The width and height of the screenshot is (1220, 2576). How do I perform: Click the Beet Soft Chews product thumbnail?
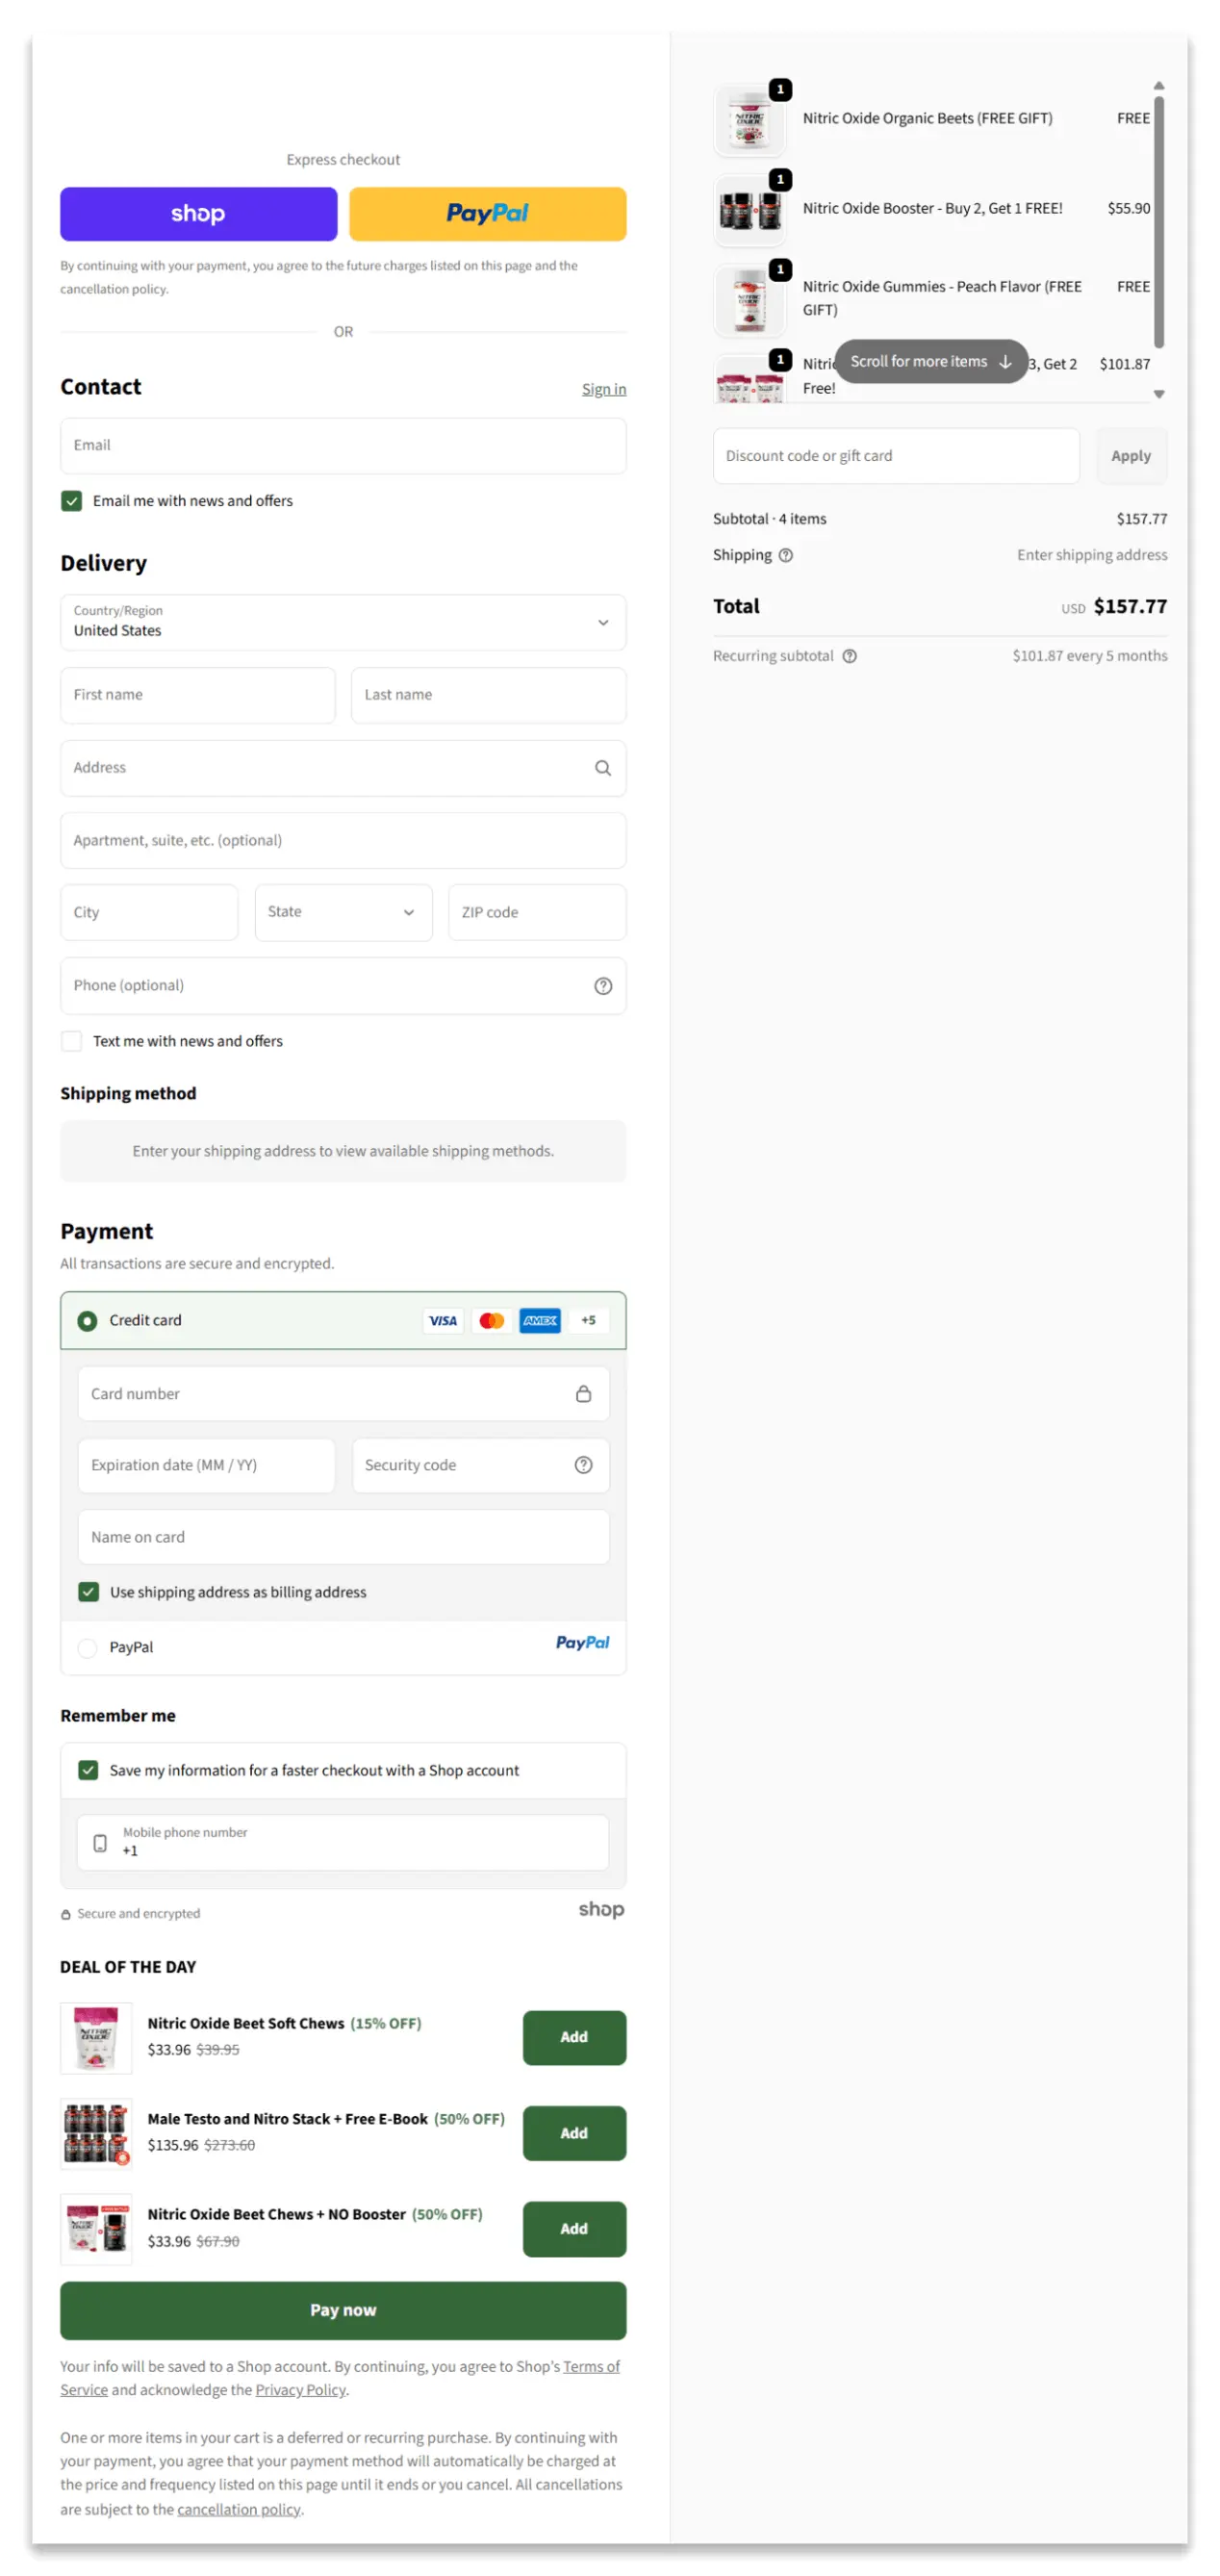[96, 2038]
